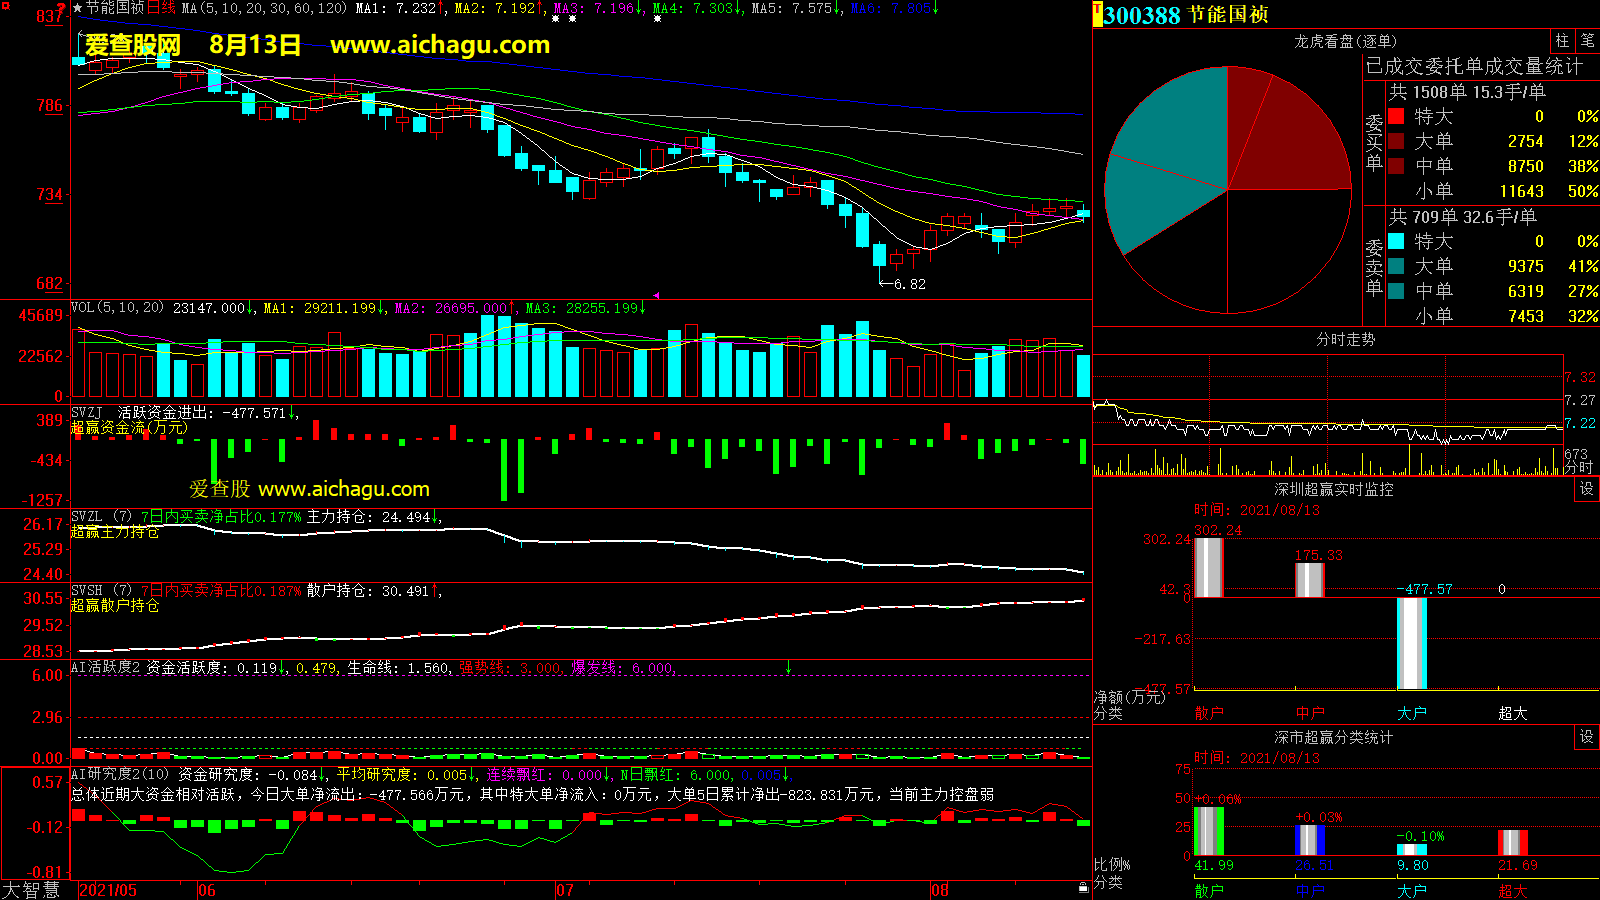Click the 分时走势 panel header
Image resolution: width=1600 pixels, height=900 pixels.
(x=1345, y=340)
